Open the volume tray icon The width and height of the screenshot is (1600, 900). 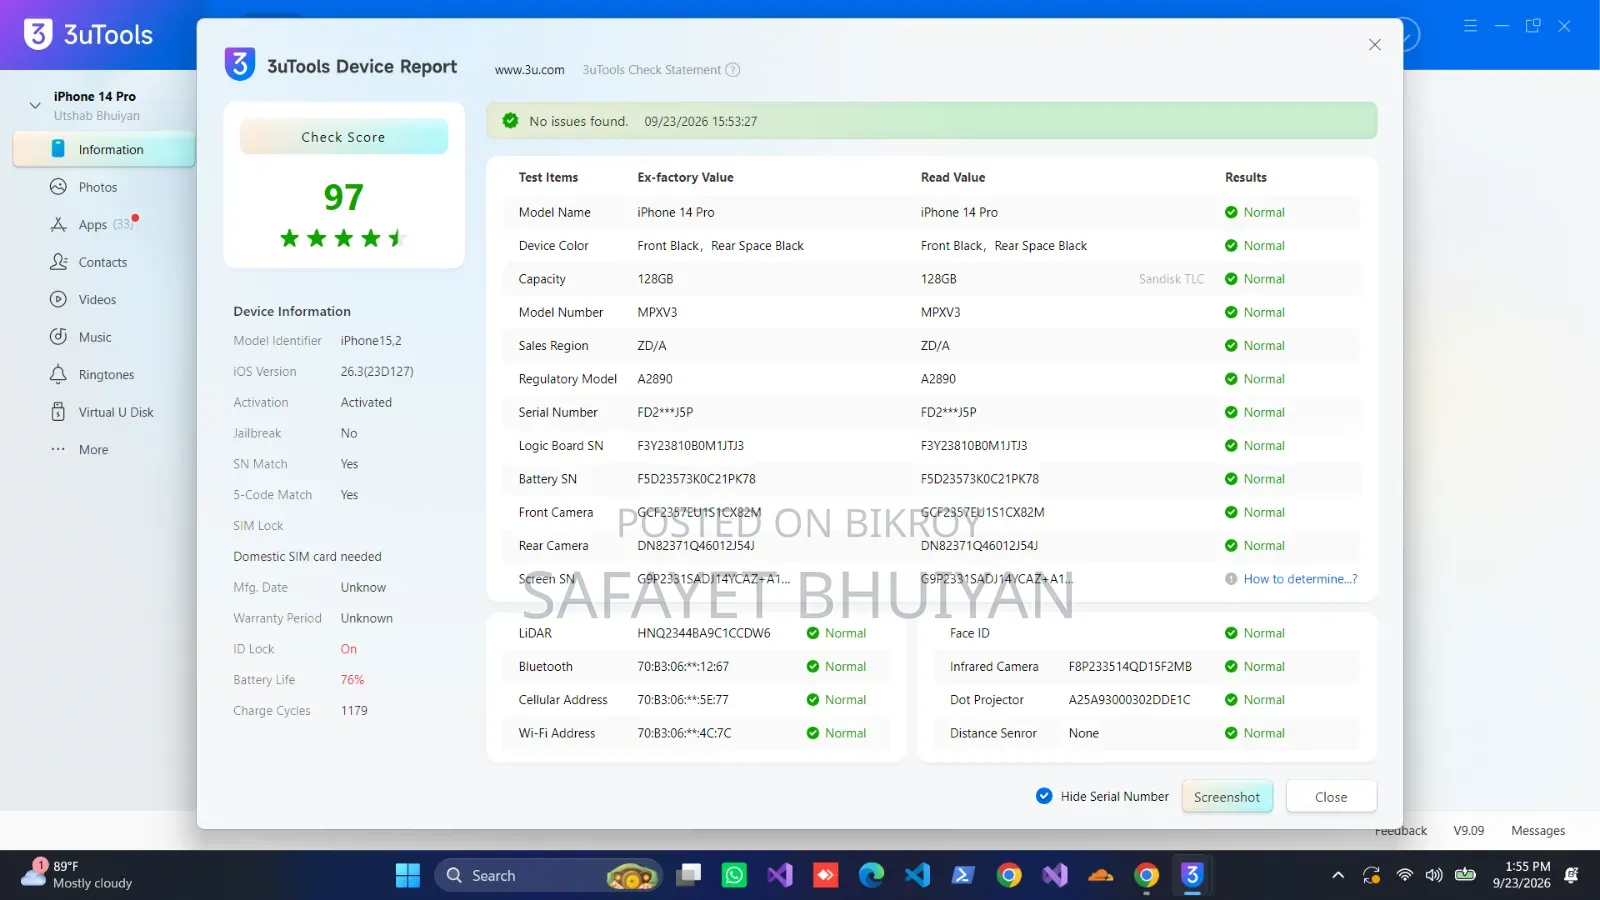coord(1434,876)
